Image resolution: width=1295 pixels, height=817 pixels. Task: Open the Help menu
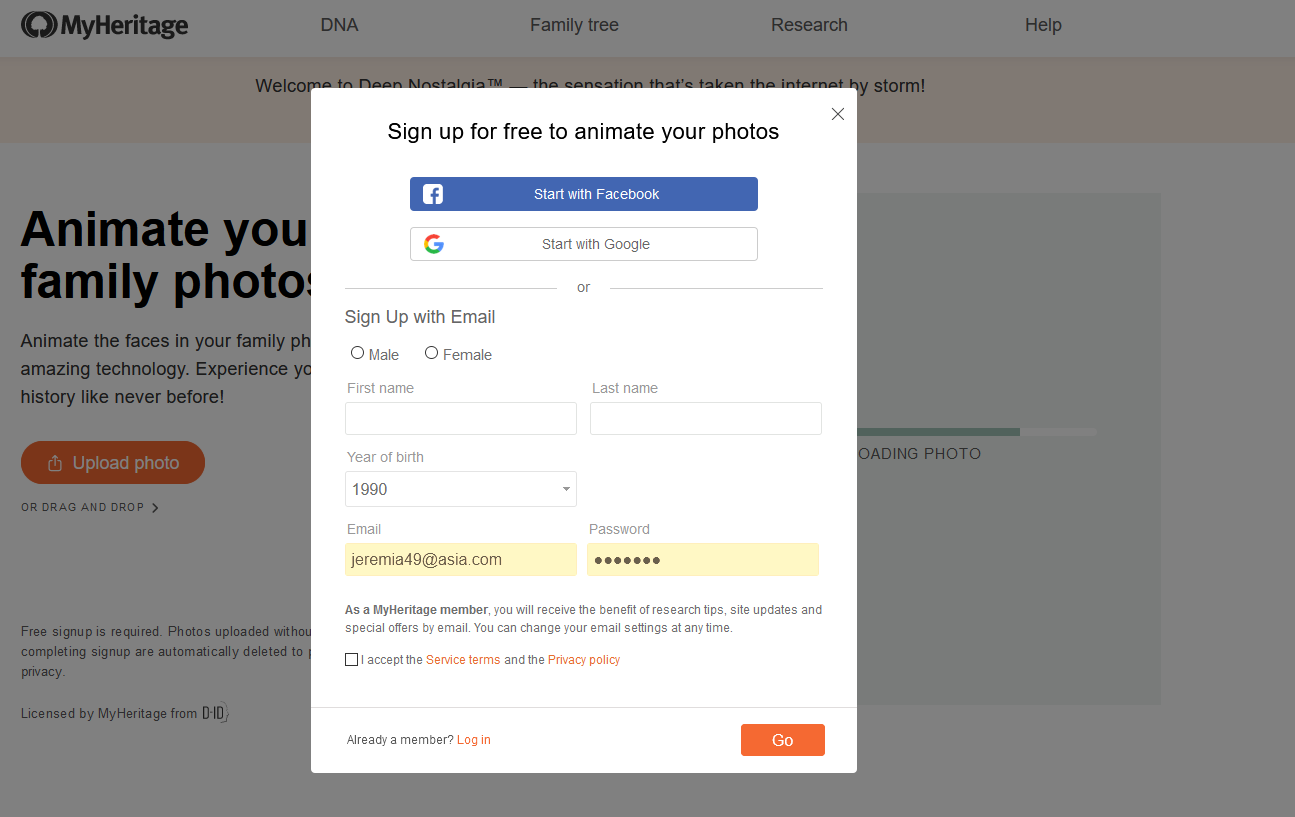tap(1043, 25)
